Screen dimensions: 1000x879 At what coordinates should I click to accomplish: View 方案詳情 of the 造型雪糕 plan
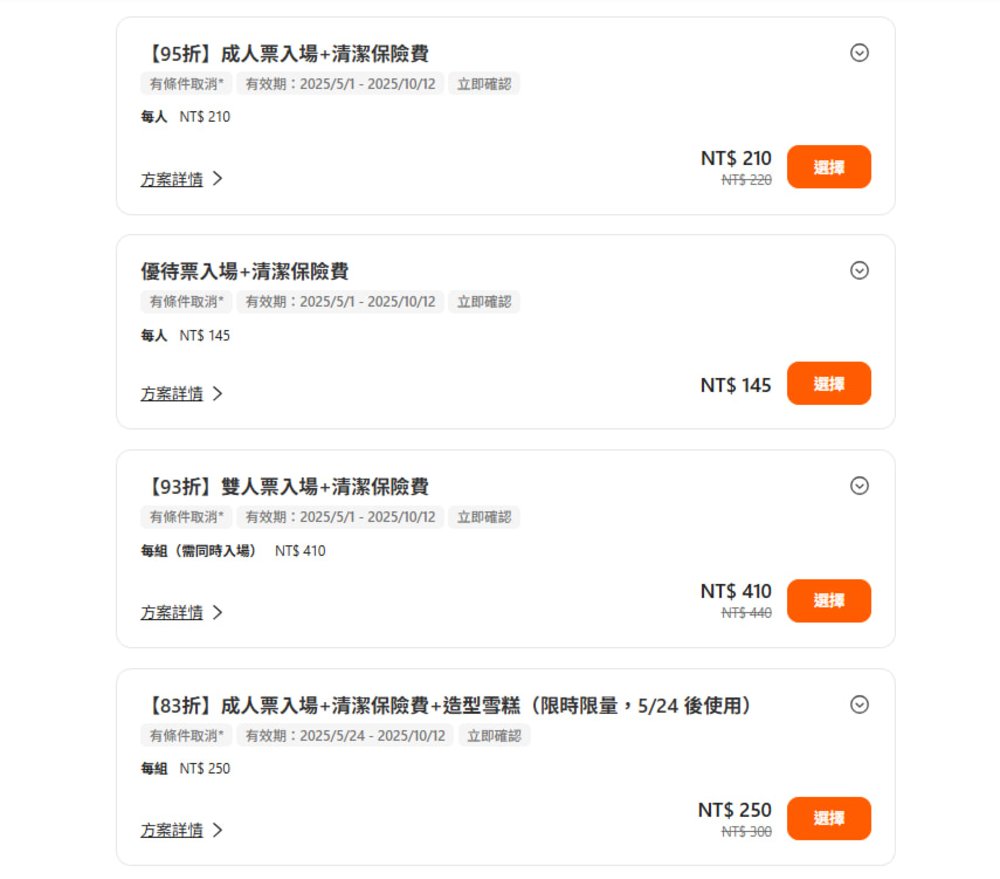click(x=172, y=830)
